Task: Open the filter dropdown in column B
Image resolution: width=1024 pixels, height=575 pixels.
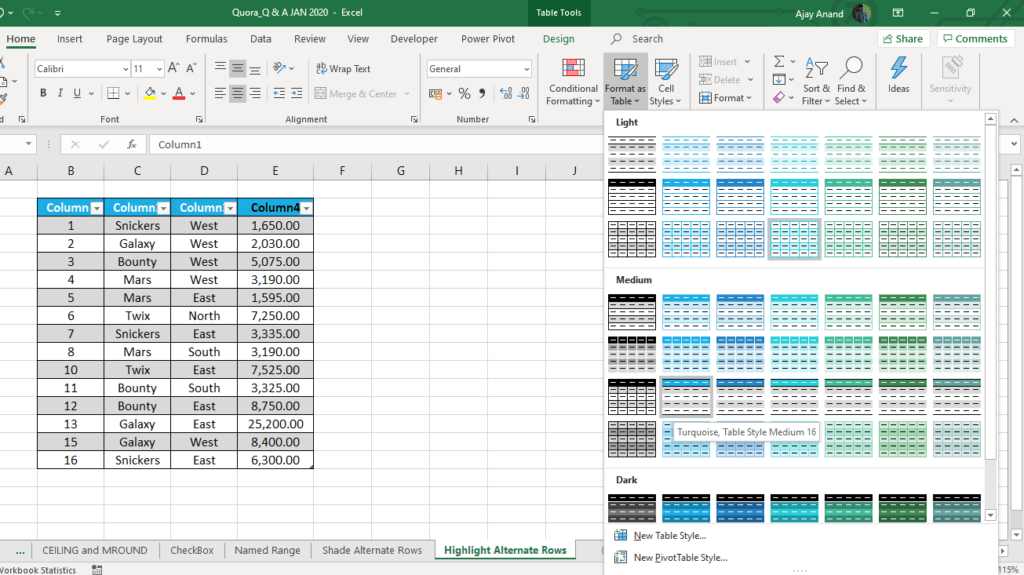Action: [x=97, y=208]
